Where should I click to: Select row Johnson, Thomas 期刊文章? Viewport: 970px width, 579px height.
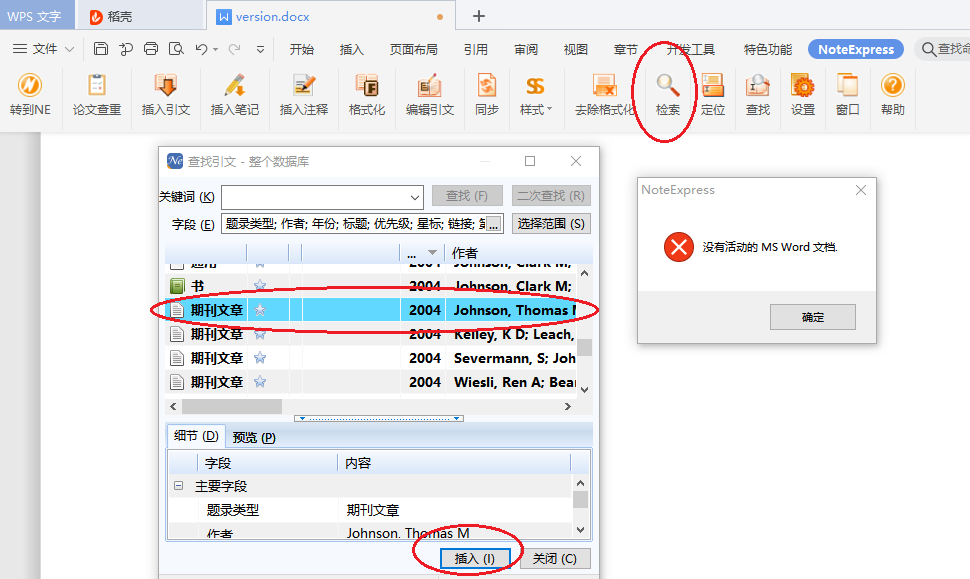coord(371,310)
